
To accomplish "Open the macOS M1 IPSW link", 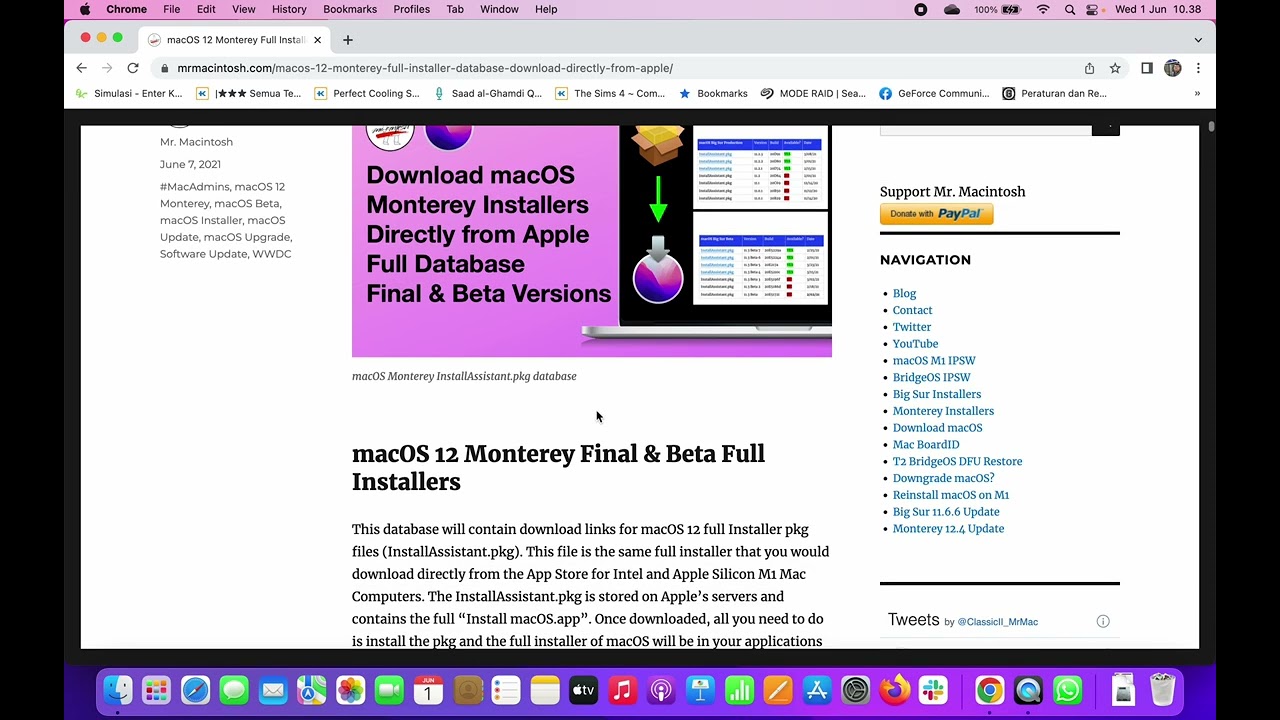I will (934, 360).
